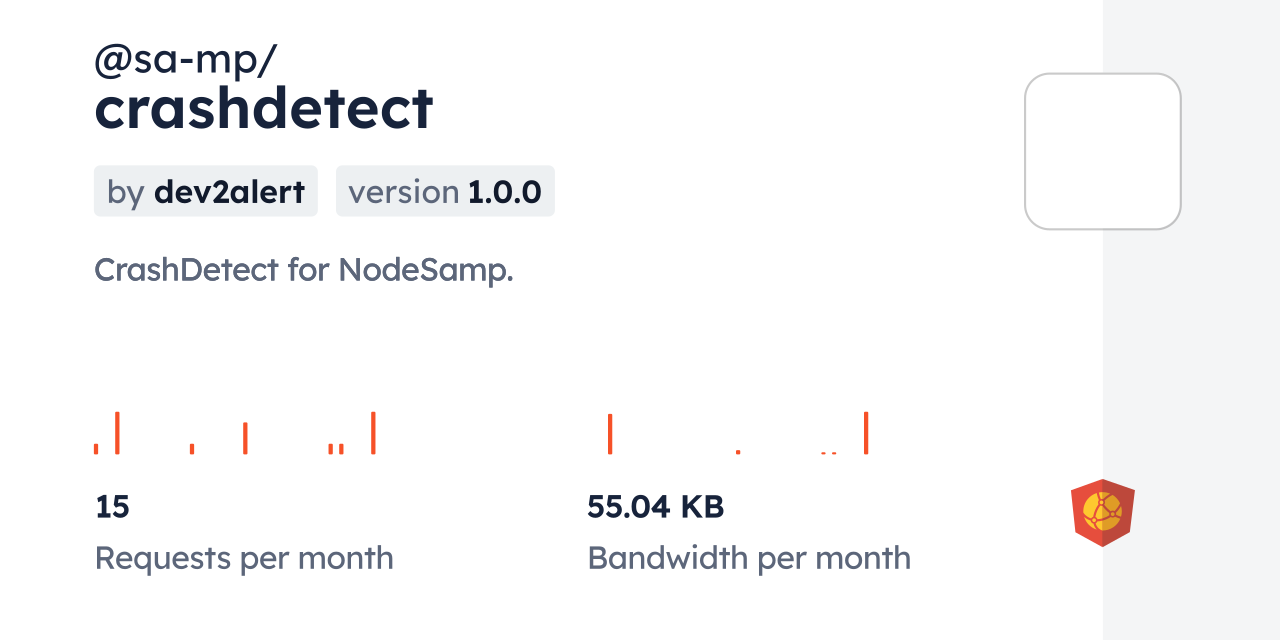This screenshot has height=640, width=1280.
Task: Pick the fourth bar in the requests chart
Action: 245,438
